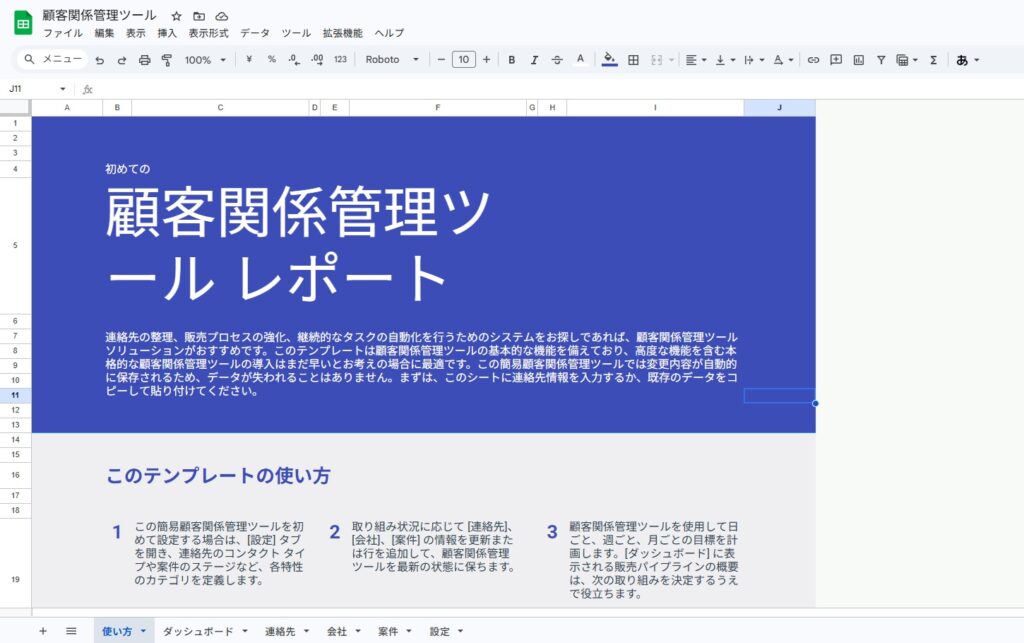1024x643 pixels.
Task: Click the add new sheet plus button
Action: coord(42,631)
